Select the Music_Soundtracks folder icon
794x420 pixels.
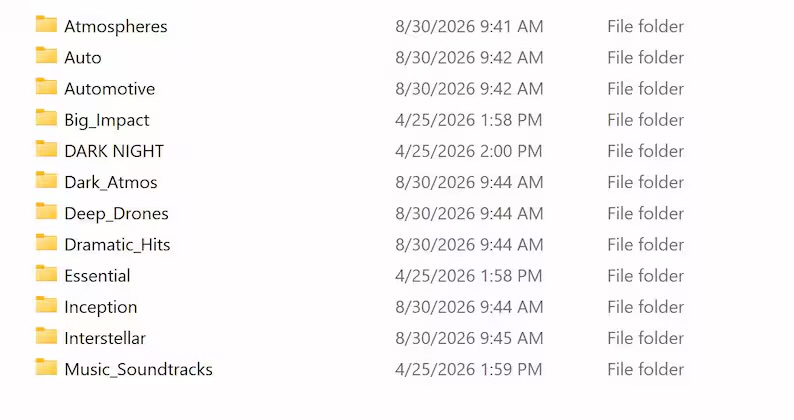46,367
